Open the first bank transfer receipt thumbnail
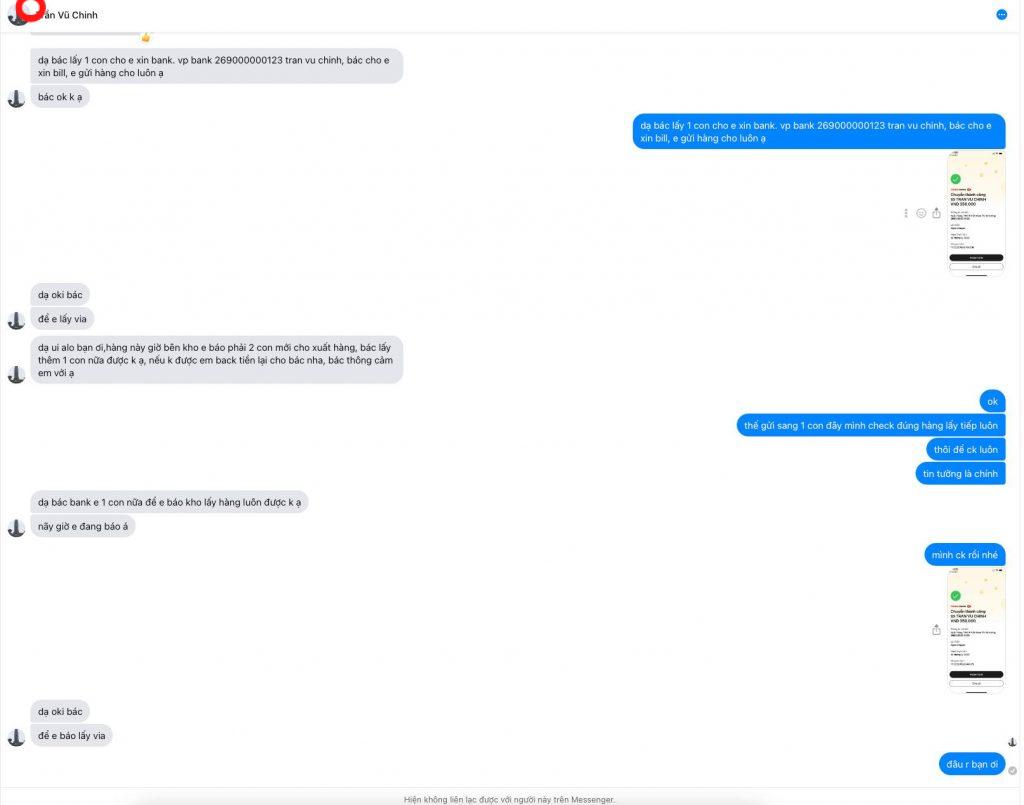 click(976, 213)
